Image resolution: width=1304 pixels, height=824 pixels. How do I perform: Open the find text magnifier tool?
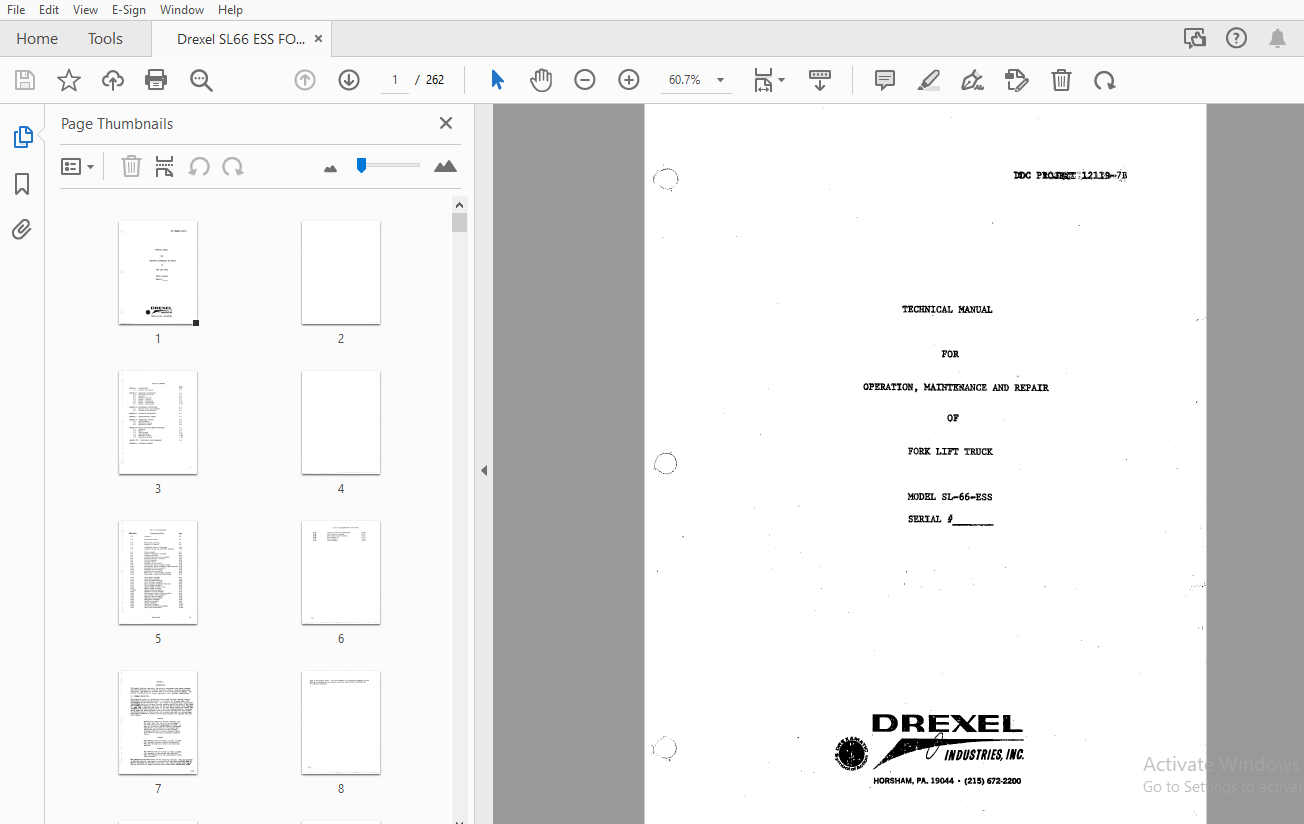point(201,80)
